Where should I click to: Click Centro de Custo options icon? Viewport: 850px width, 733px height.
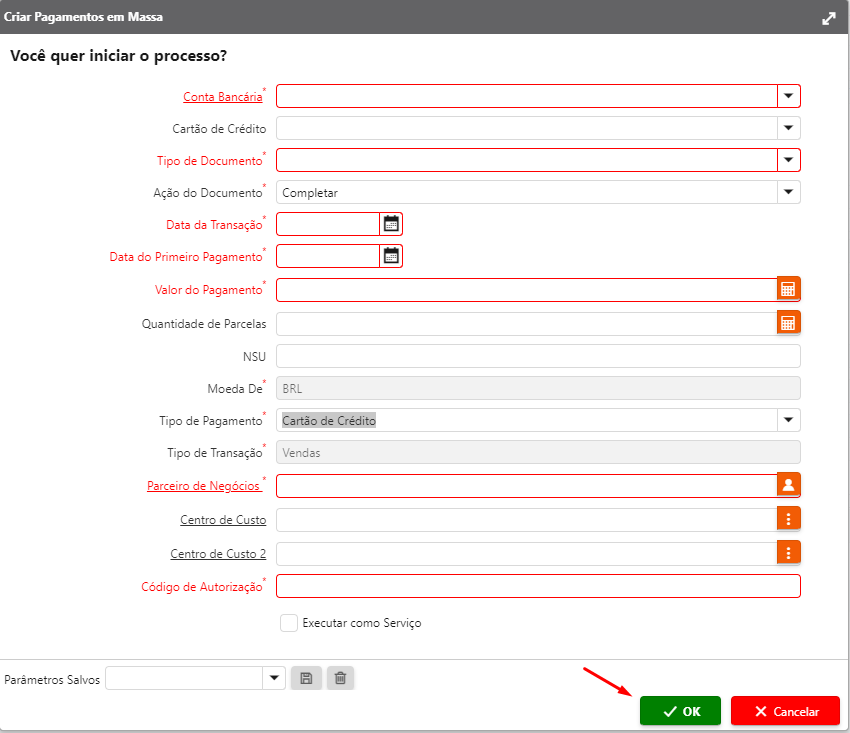788,519
